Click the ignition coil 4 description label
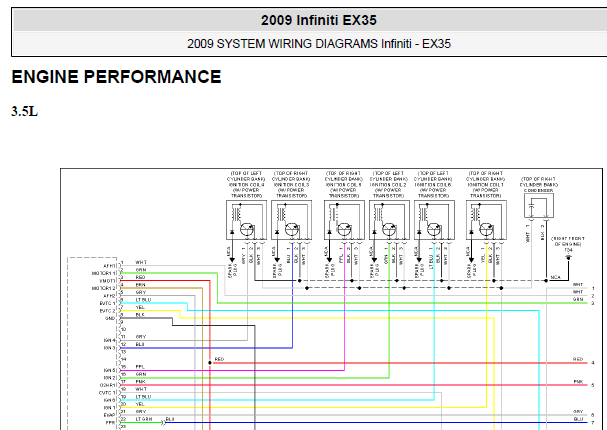Image resolution: width=607 pixels, height=430 pixels. (246, 185)
